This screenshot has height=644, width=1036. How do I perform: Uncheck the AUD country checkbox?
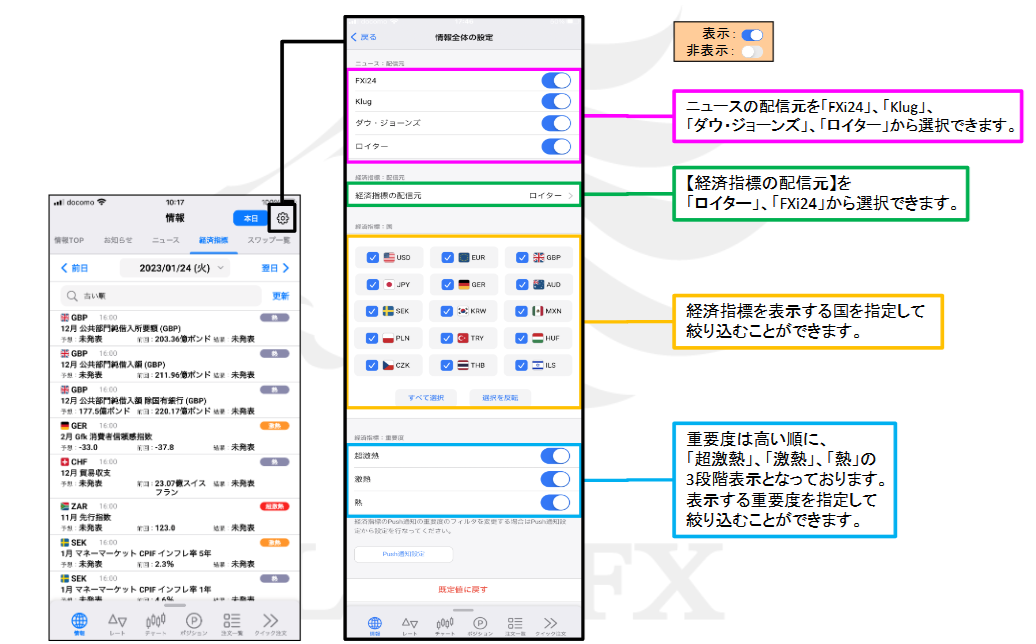pos(522,285)
